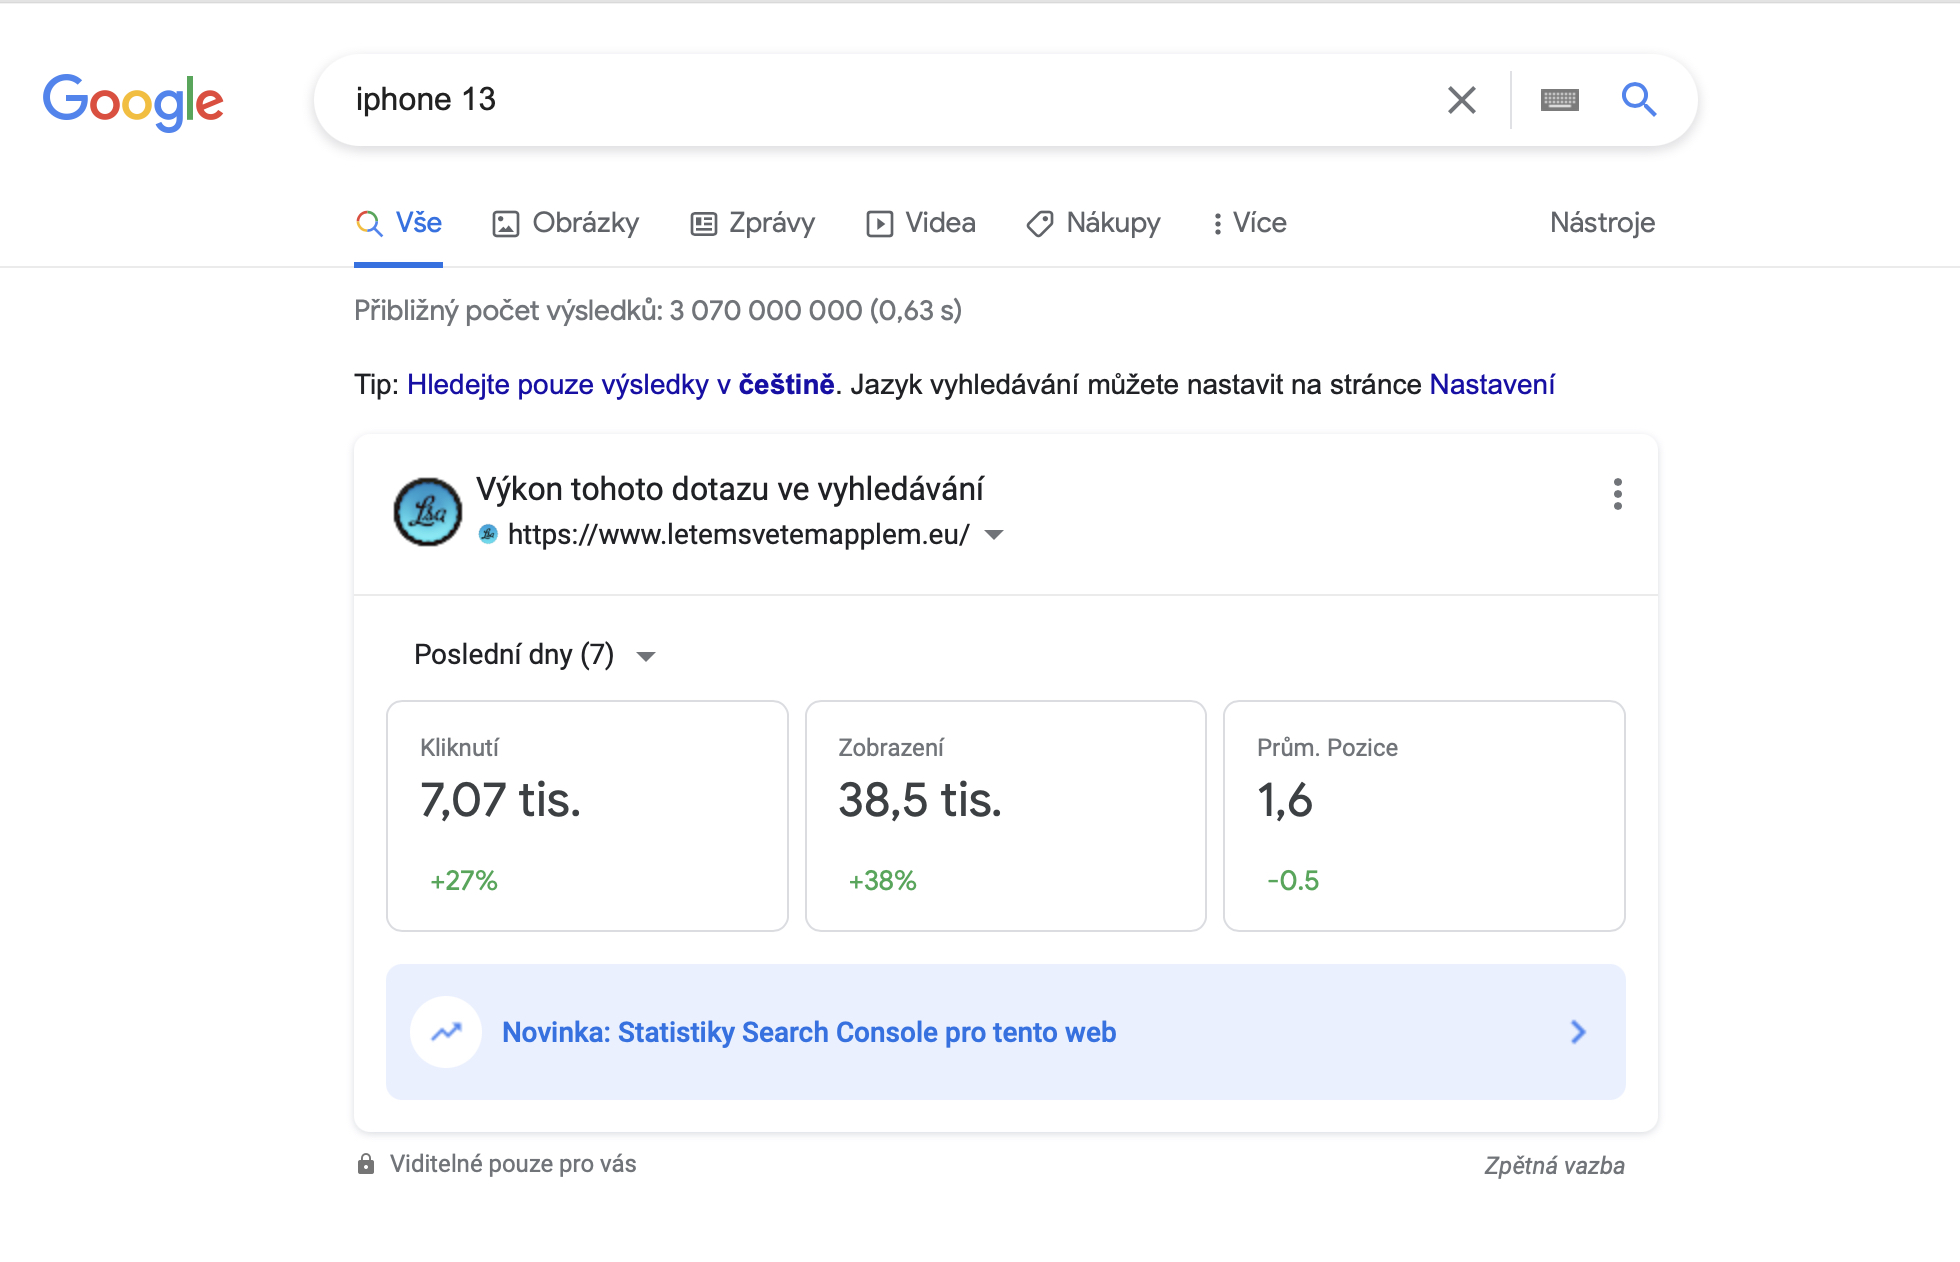The height and width of the screenshot is (1262, 1960).
Task: Click the blue search magnifier icon
Action: coord(1638,100)
